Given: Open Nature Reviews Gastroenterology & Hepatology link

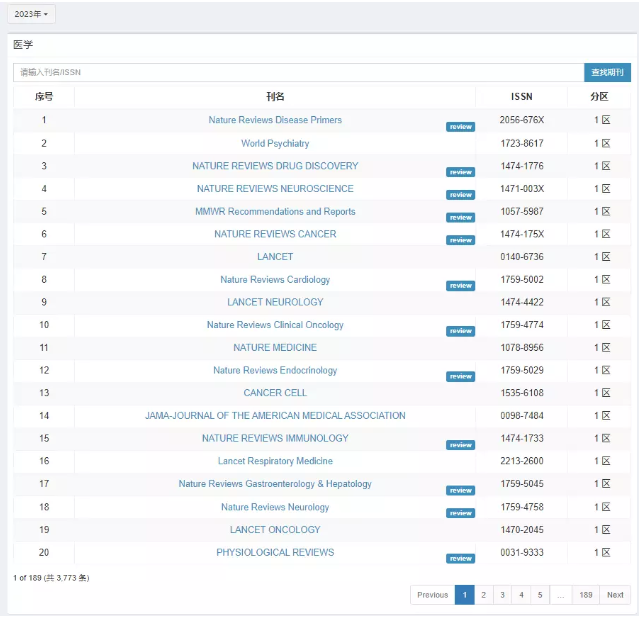Looking at the screenshot, I should click(275, 484).
